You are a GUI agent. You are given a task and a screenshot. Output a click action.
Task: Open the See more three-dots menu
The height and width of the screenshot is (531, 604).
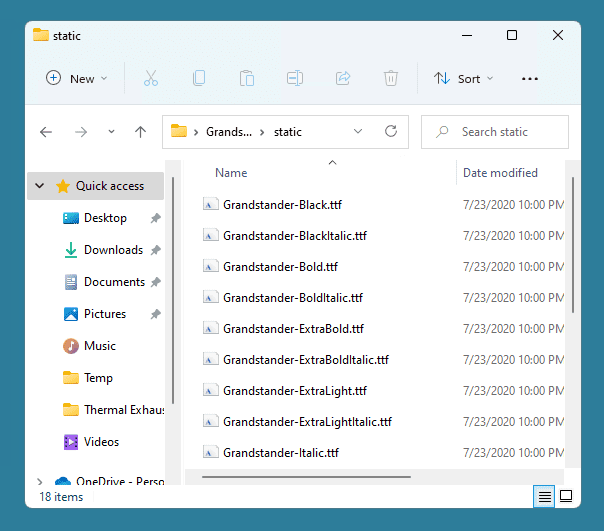click(530, 79)
